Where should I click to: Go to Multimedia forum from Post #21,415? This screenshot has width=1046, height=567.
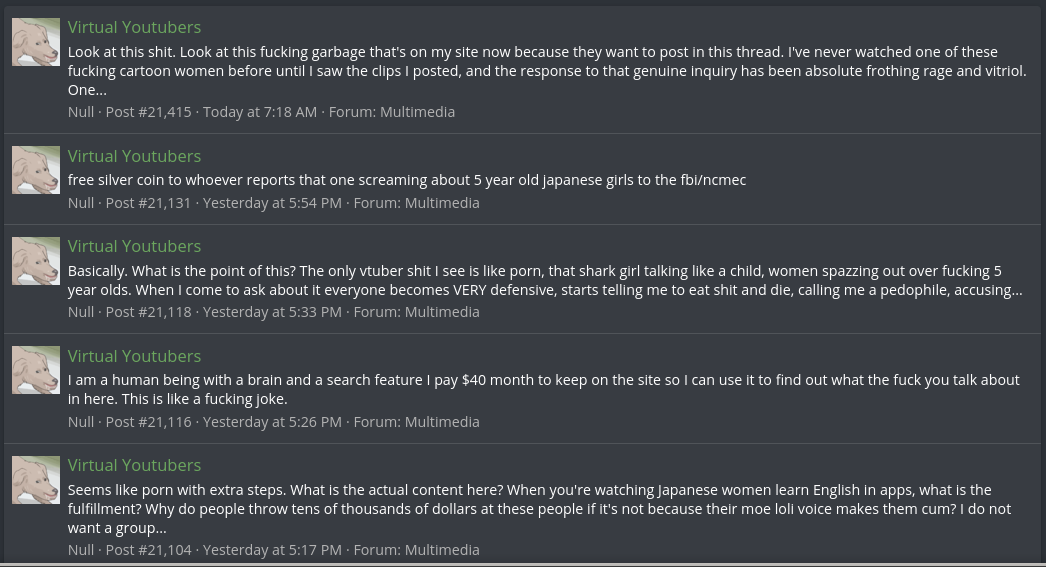pyautogui.click(x=417, y=112)
